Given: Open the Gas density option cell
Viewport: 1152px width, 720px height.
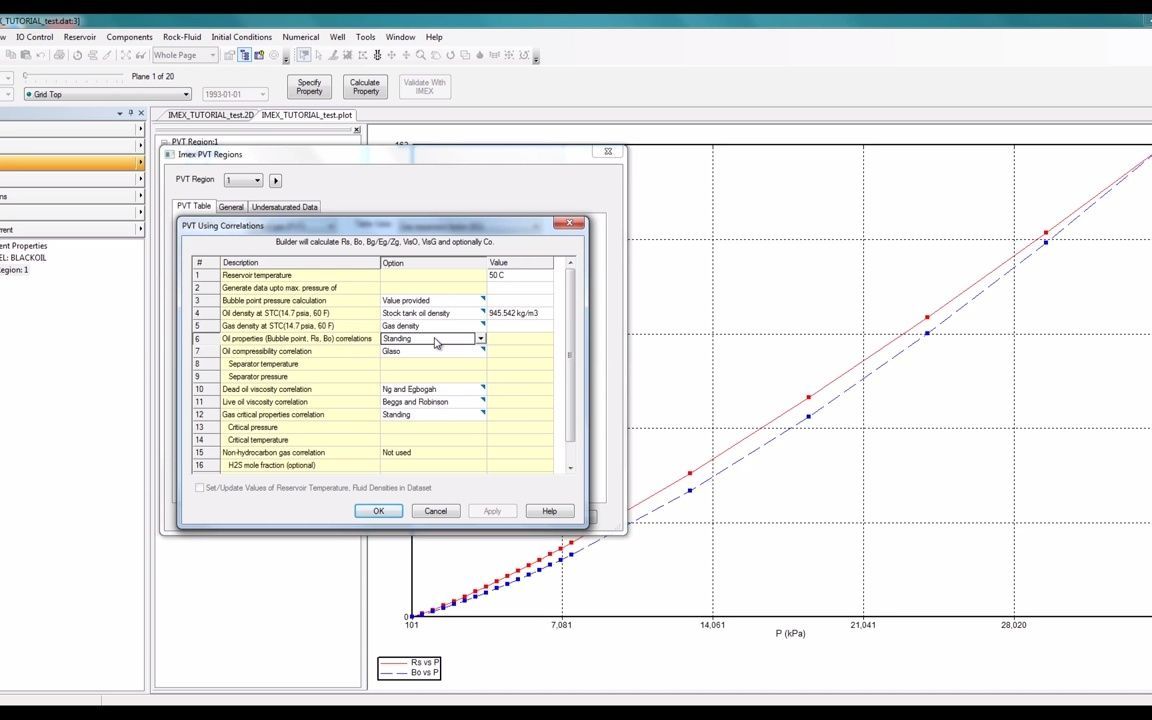Looking at the screenshot, I should point(433,325).
